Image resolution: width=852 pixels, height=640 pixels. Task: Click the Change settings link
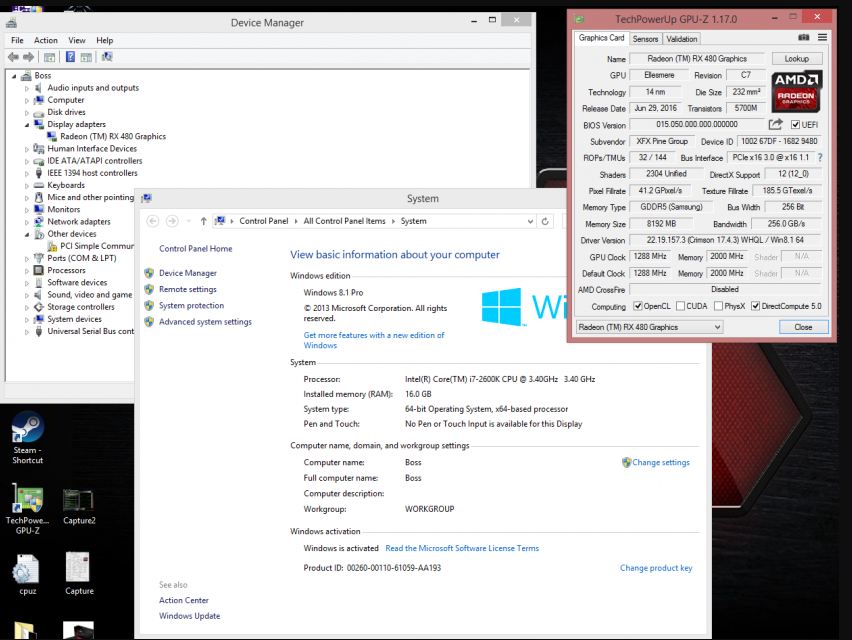click(x=661, y=462)
